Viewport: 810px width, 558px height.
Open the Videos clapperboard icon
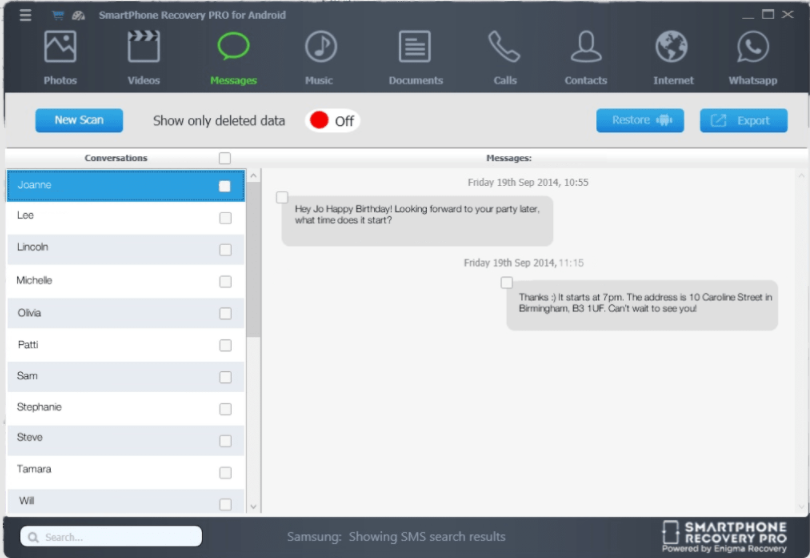click(x=144, y=46)
